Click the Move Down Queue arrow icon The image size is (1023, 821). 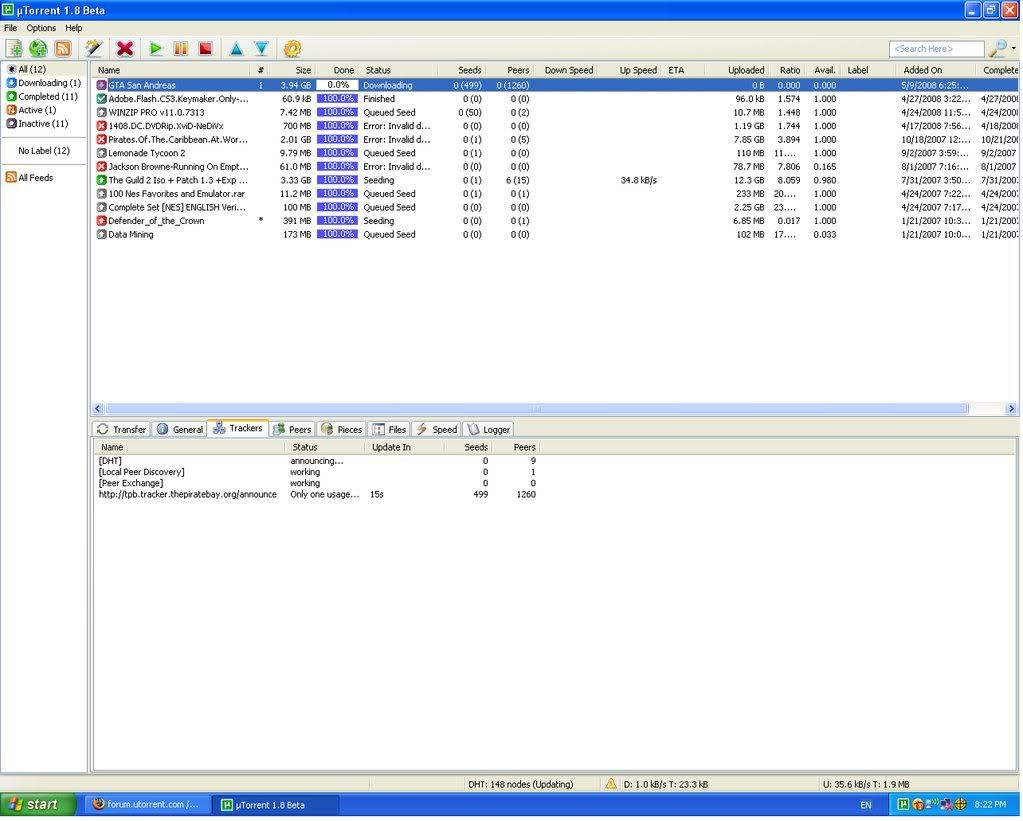pyautogui.click(x=262, y=48)
